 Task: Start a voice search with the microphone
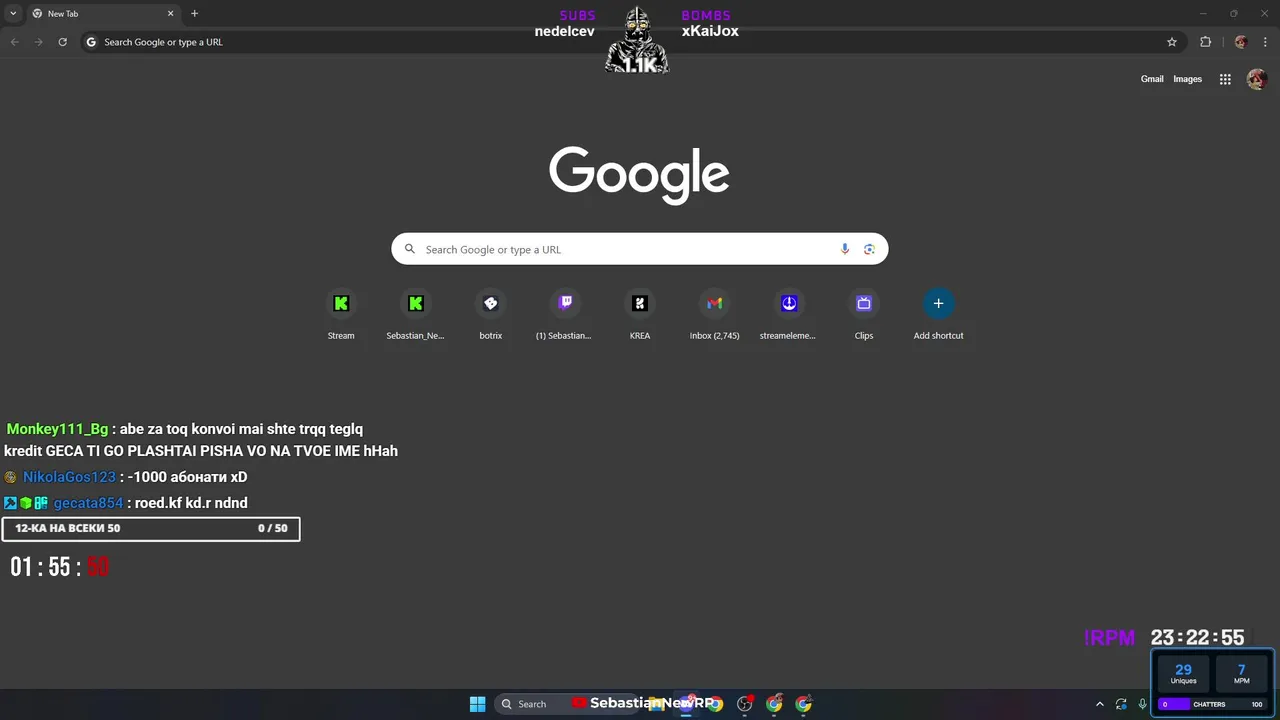[845, 249]
